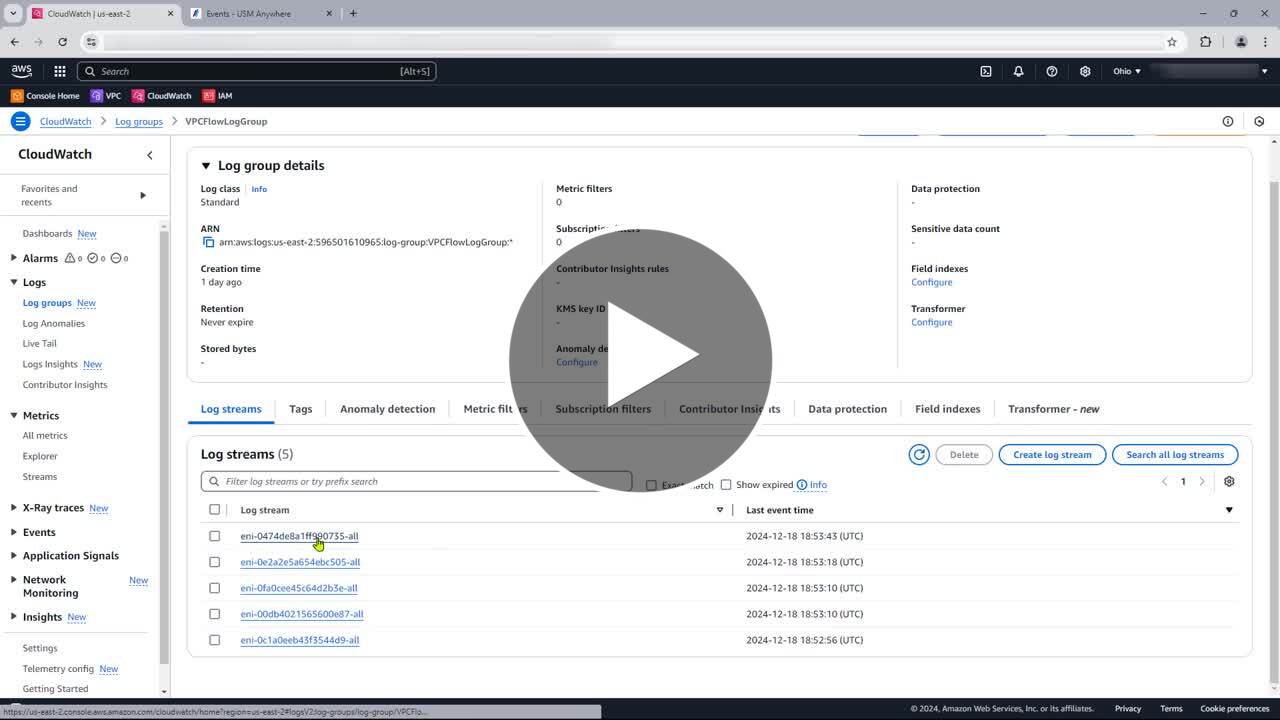
Task: Open AWS CloudShell icon in top bar
Action: [985, 71]
